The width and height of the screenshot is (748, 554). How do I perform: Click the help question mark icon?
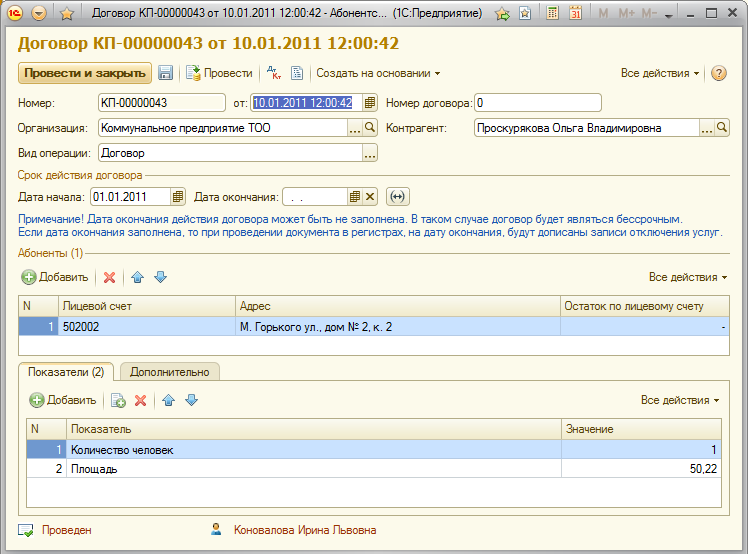click(718, 73)
